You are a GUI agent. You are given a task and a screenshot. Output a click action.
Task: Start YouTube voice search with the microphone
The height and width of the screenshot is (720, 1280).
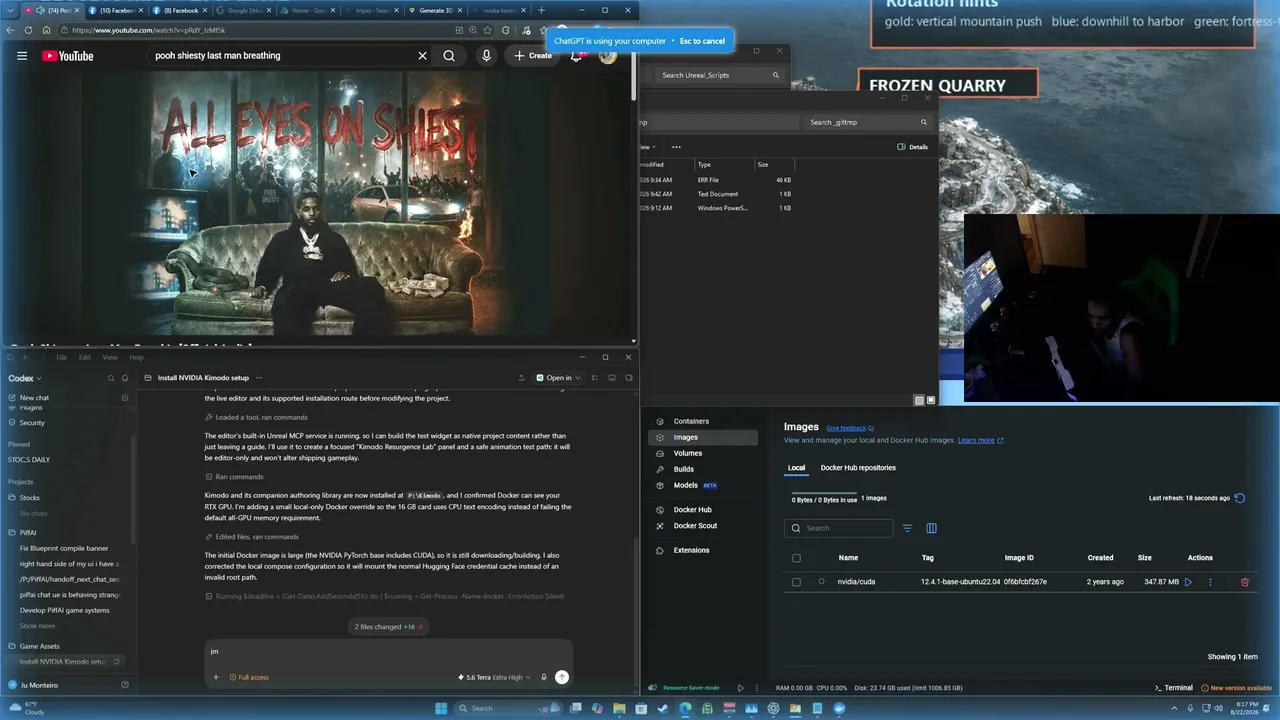[486, 56]
